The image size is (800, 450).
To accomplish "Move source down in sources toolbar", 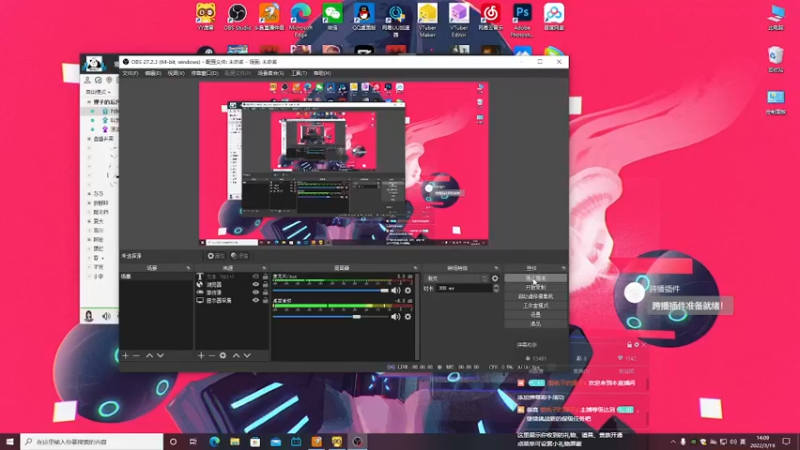I will pos(247,355).
